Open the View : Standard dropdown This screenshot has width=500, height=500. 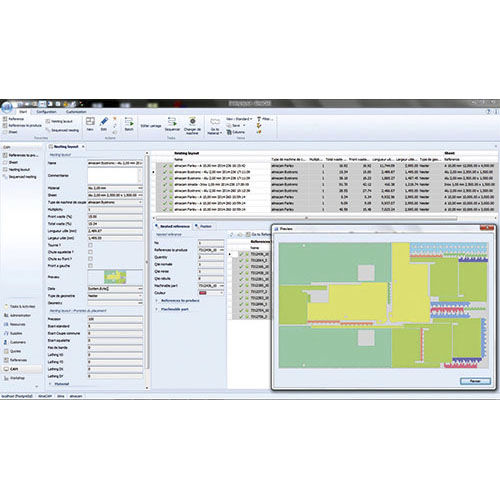tap(240, 119)
